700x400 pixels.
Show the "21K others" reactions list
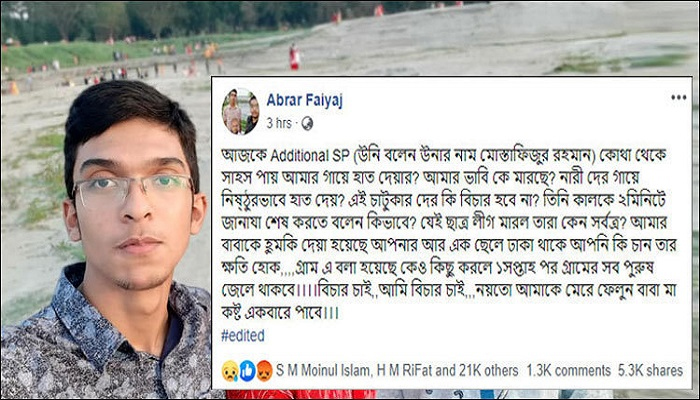tap(486, 371)
